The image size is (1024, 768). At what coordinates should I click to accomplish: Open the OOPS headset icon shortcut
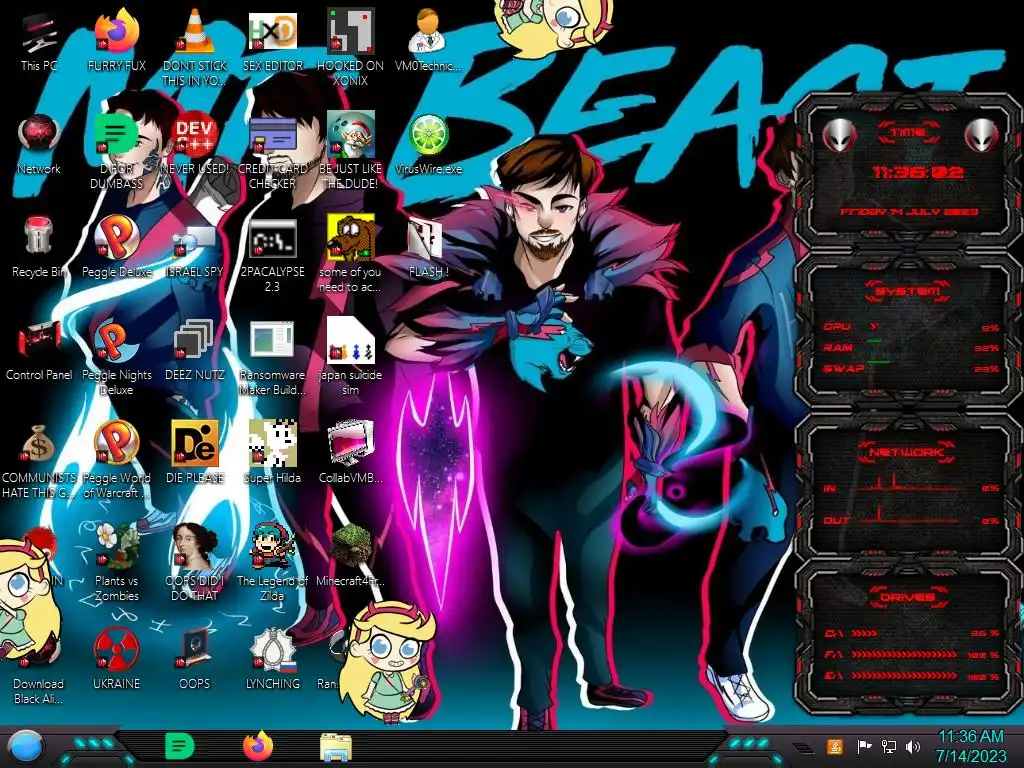point(195,660)
